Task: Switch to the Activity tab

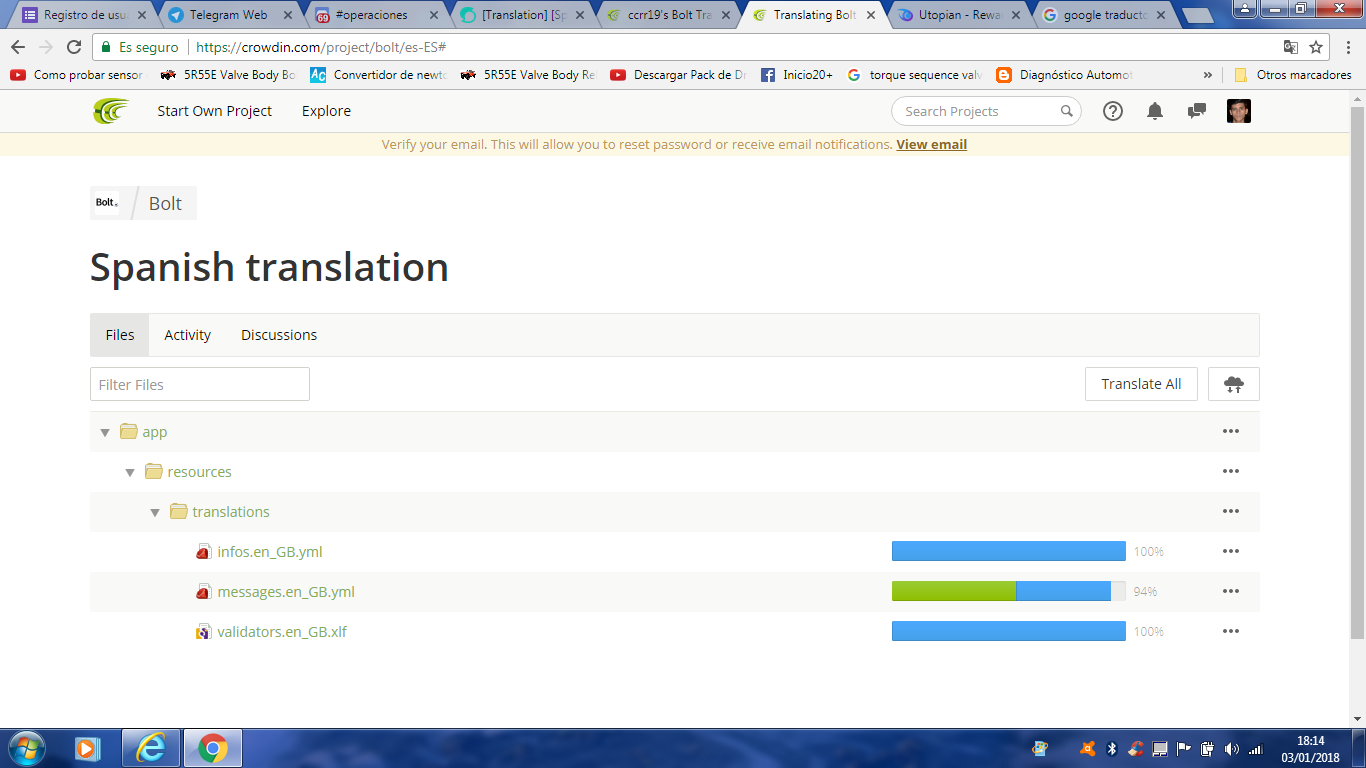Action: pyautogui.click(x=187, y=335)
